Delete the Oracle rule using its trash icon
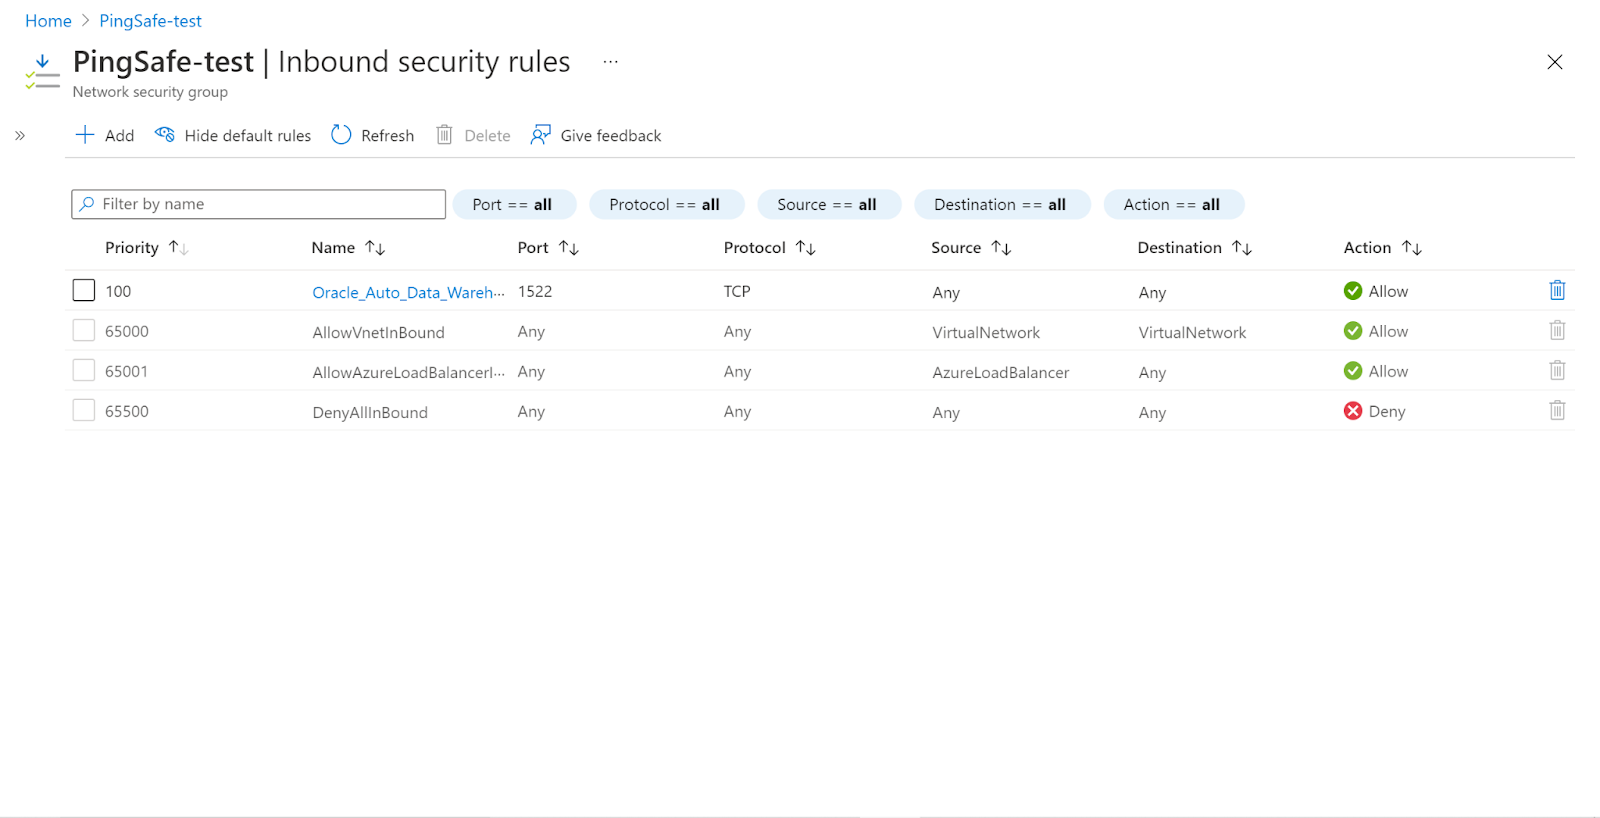Viewport: 1600px width, 818px height. tap(1557, 291)
